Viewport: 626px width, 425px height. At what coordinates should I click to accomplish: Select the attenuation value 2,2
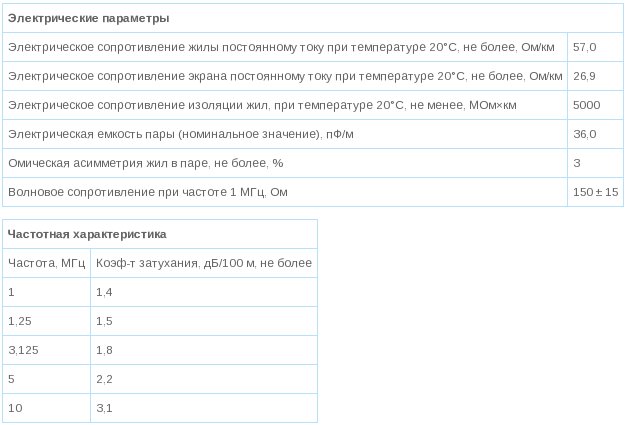coord(104,378)
